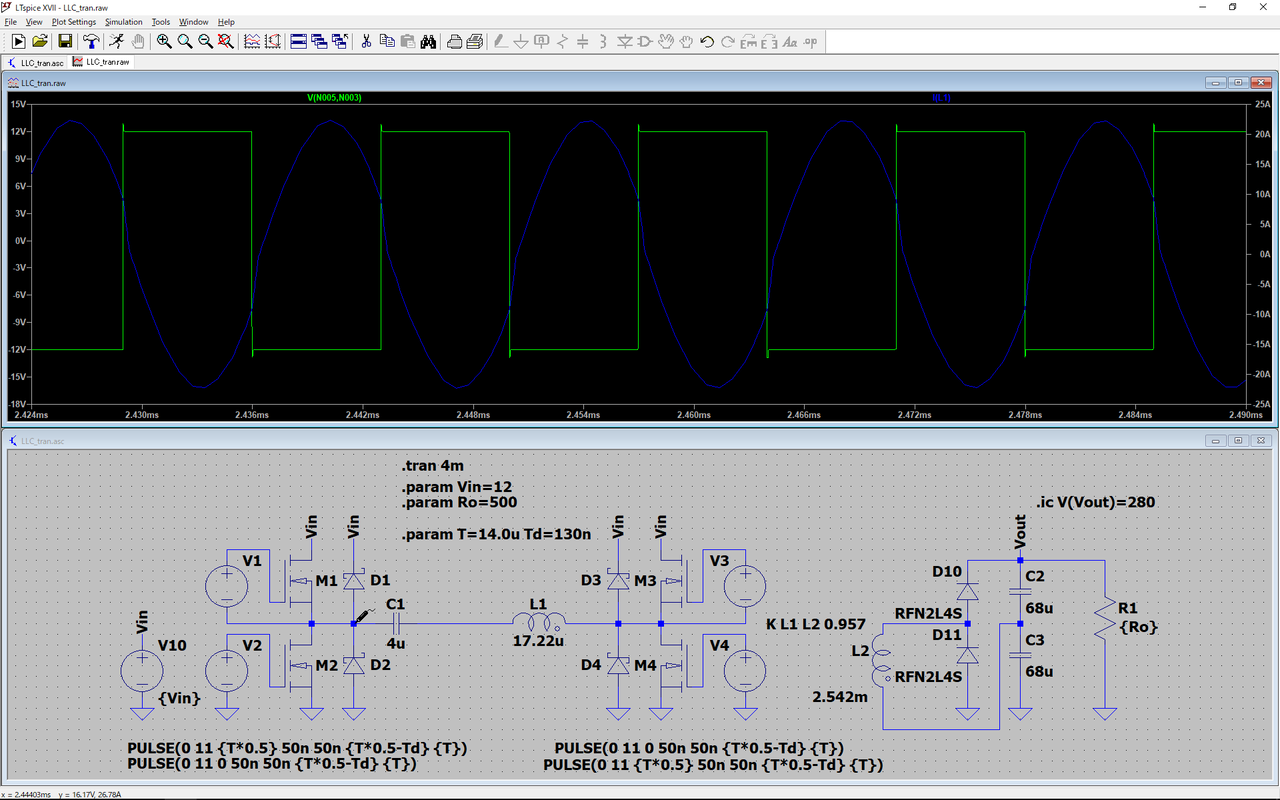Viewport: 1280px width, 800px height.
Task: Click the .ic V(Vout)=280 directive
Action: [x=1096, y=502]
